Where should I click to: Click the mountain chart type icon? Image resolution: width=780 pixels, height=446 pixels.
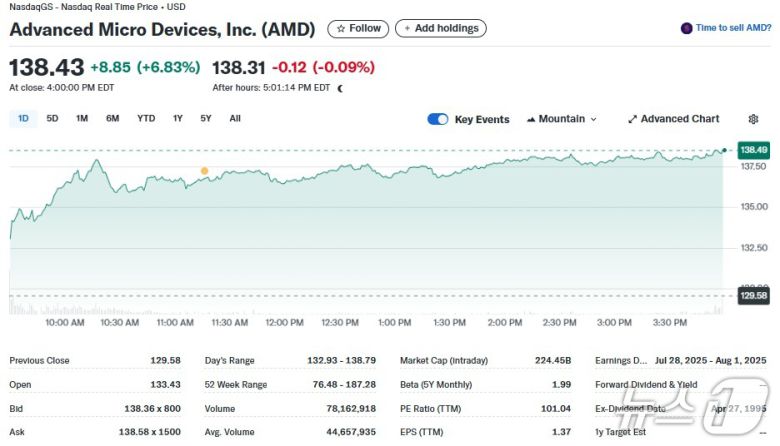531,119
